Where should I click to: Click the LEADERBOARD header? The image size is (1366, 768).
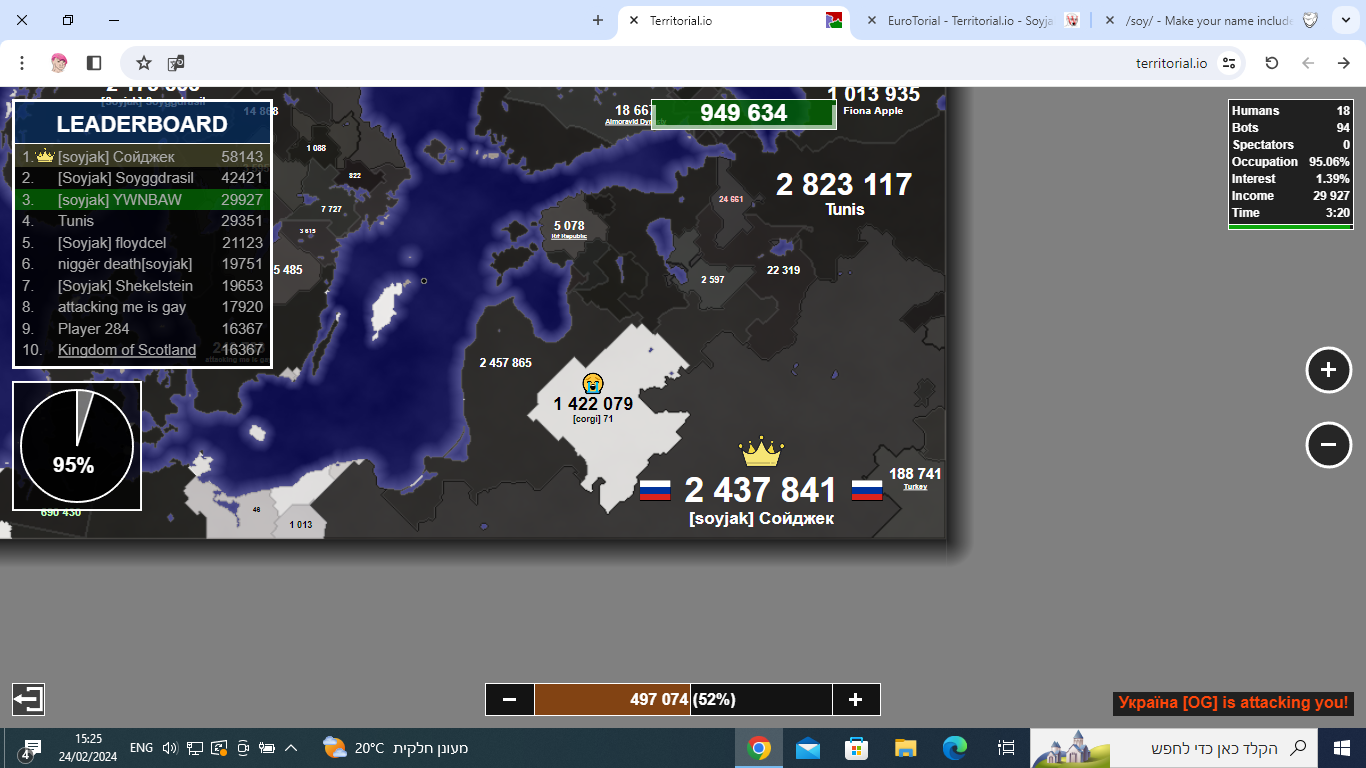point(142,124)
